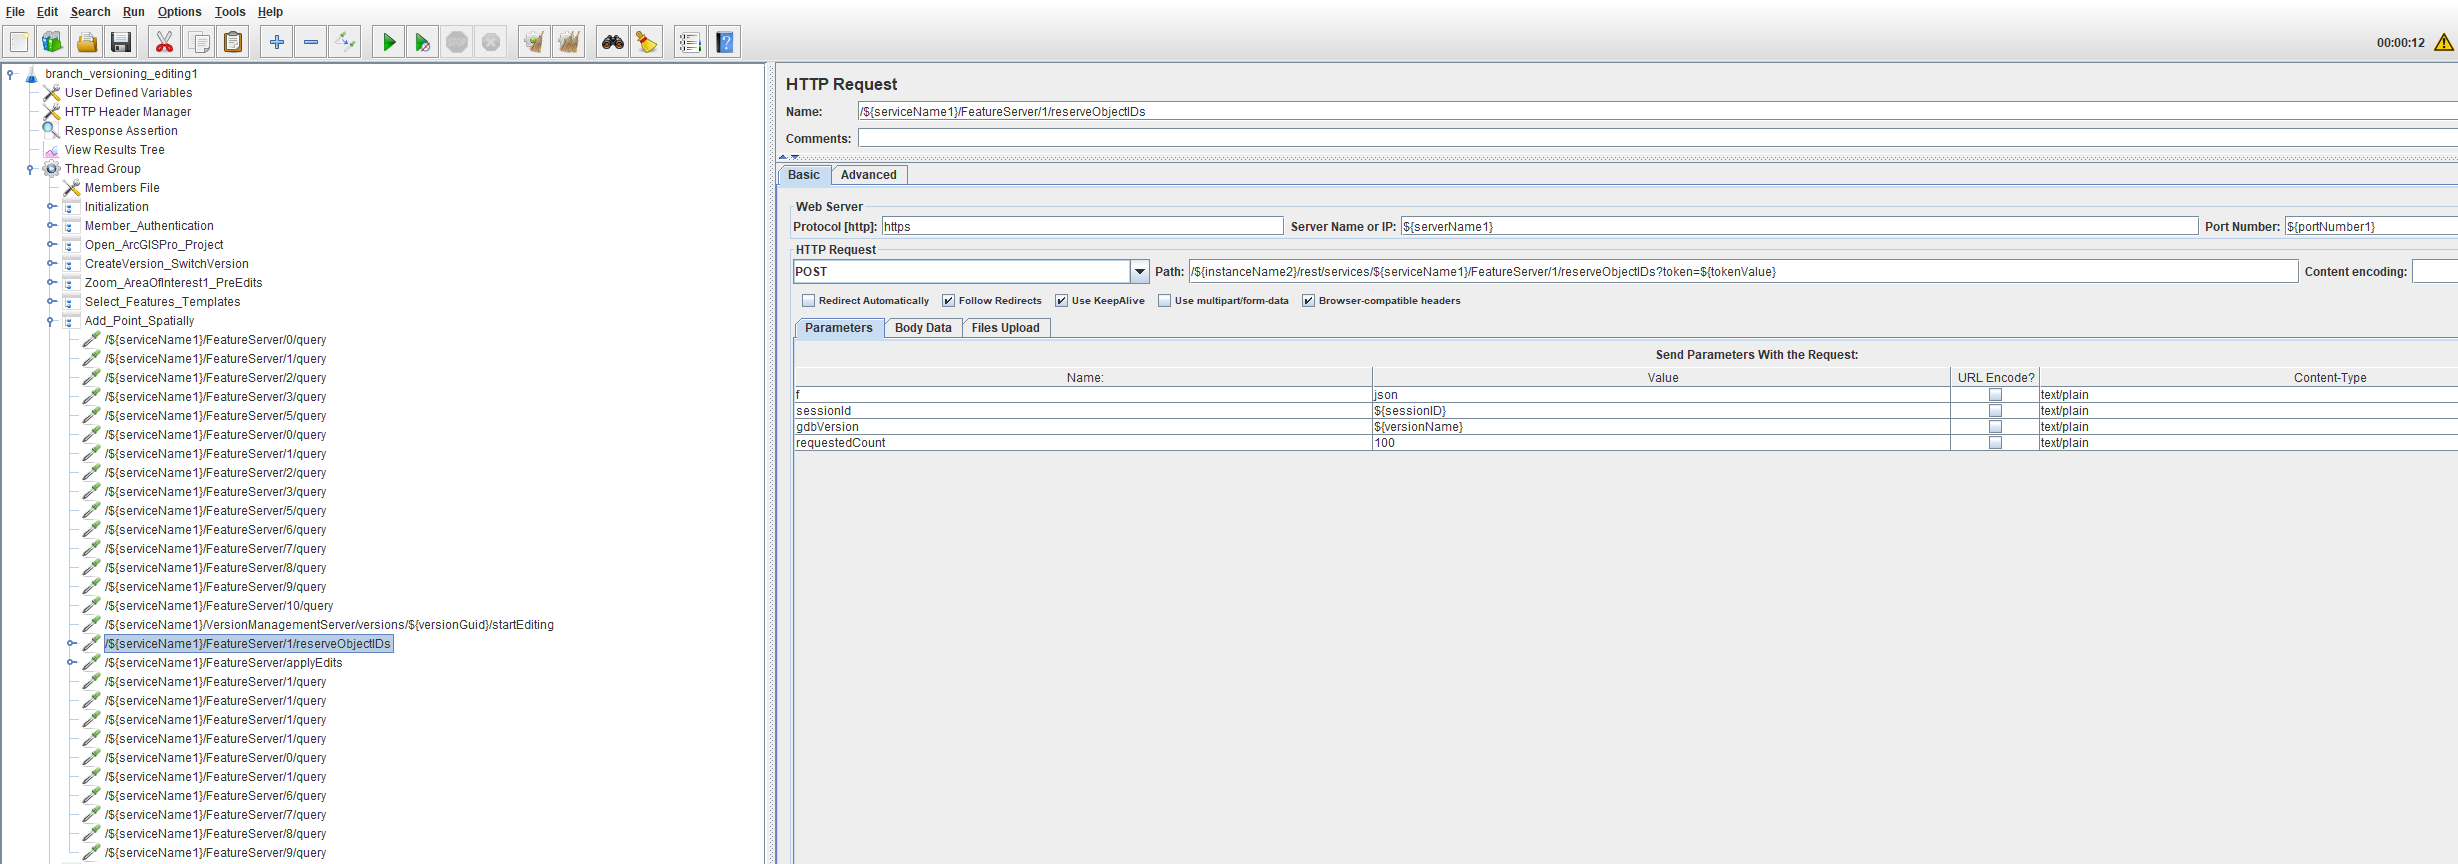Create a new test plan using toolbar icon
Screen dimensions: 2458x864
(19, 42)
